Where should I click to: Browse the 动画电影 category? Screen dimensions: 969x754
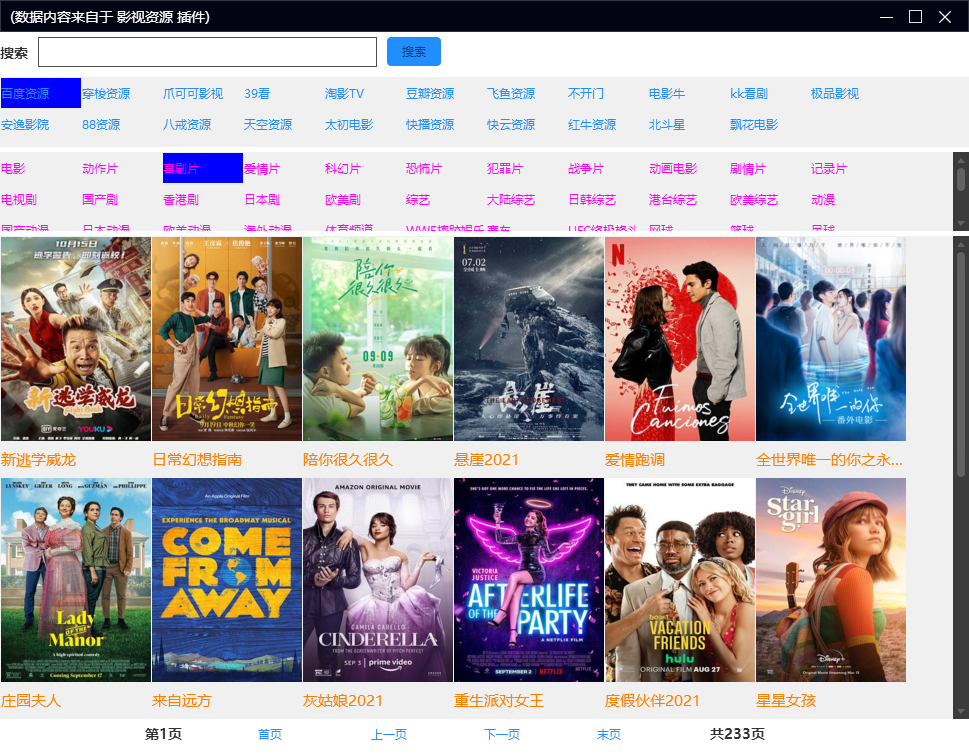(x=673, y=168)
